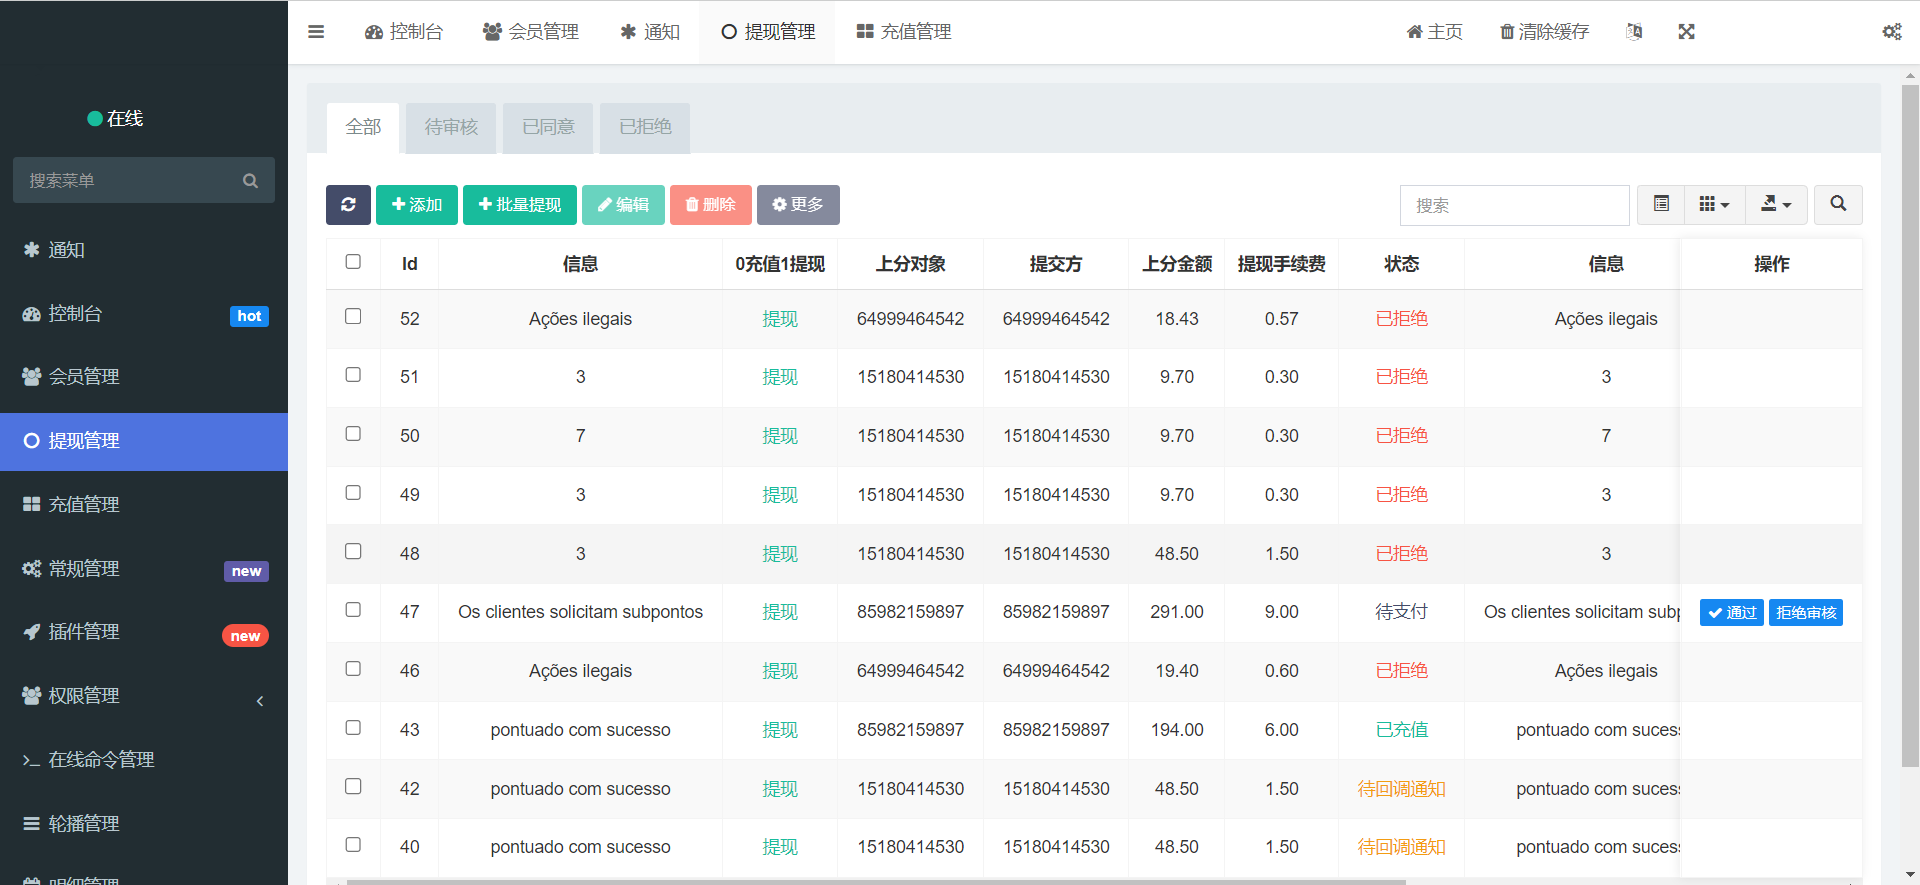Open the columns grid dropdown
This screenshot has height=885, width=1920.
pyautogui.click(x=1714, y=205)
